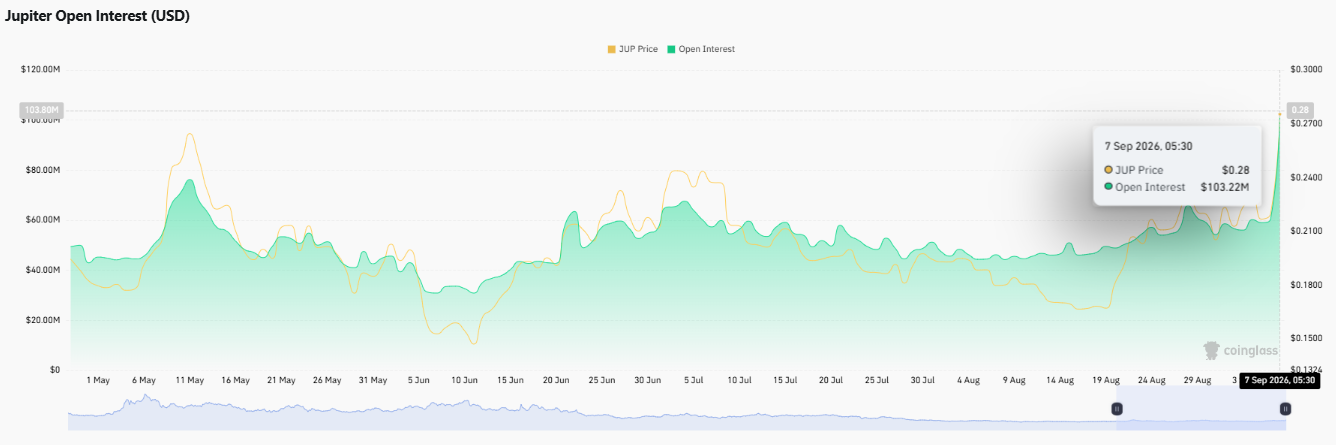Click the Jupiter Open Interest (USD) title

tap(98, 17)
